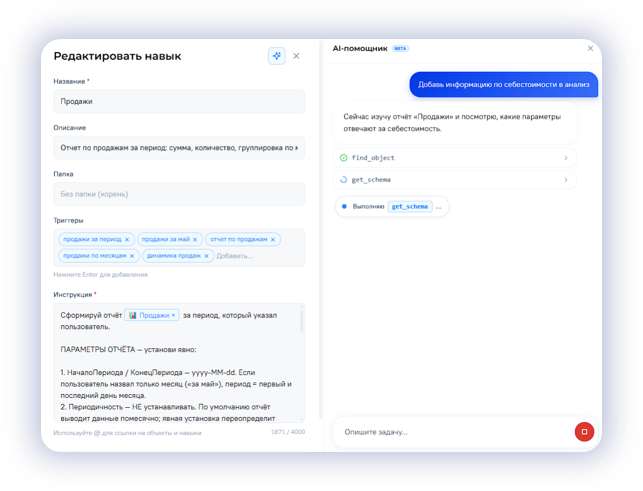Remove the "продажи за май" trigger tag
The image size is (643, 491).
(x=195, y=240)
